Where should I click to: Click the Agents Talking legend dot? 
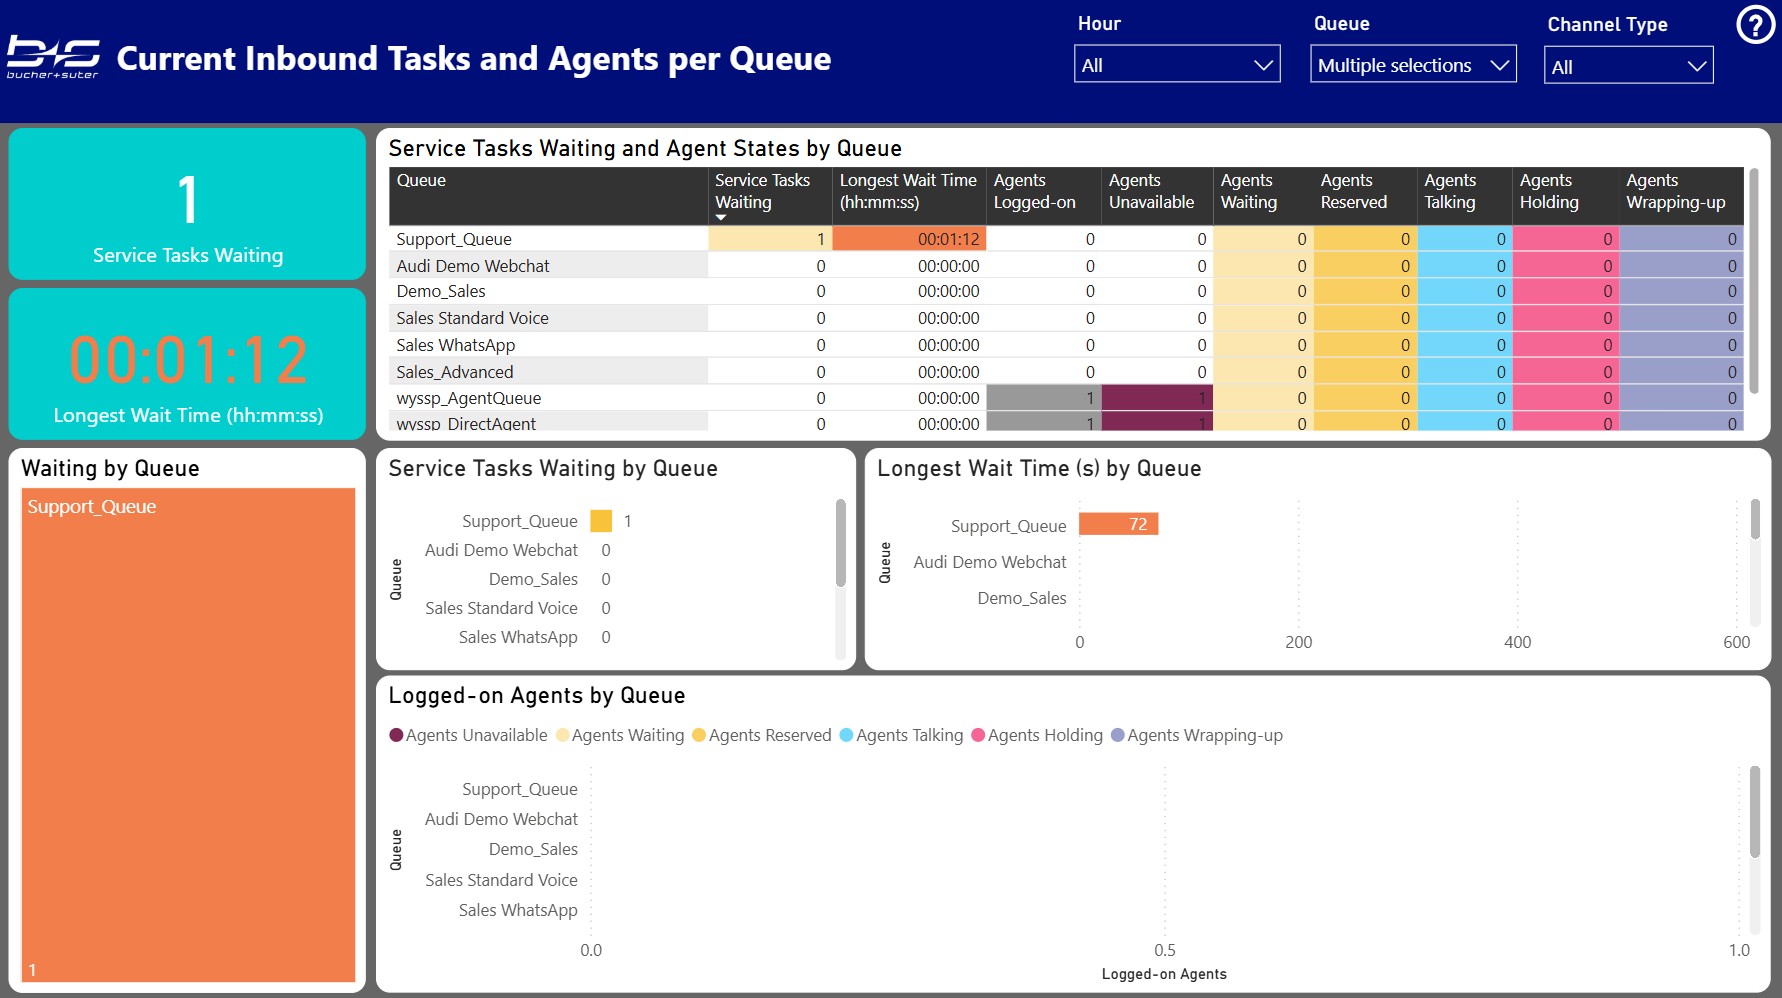pos(848,735)
